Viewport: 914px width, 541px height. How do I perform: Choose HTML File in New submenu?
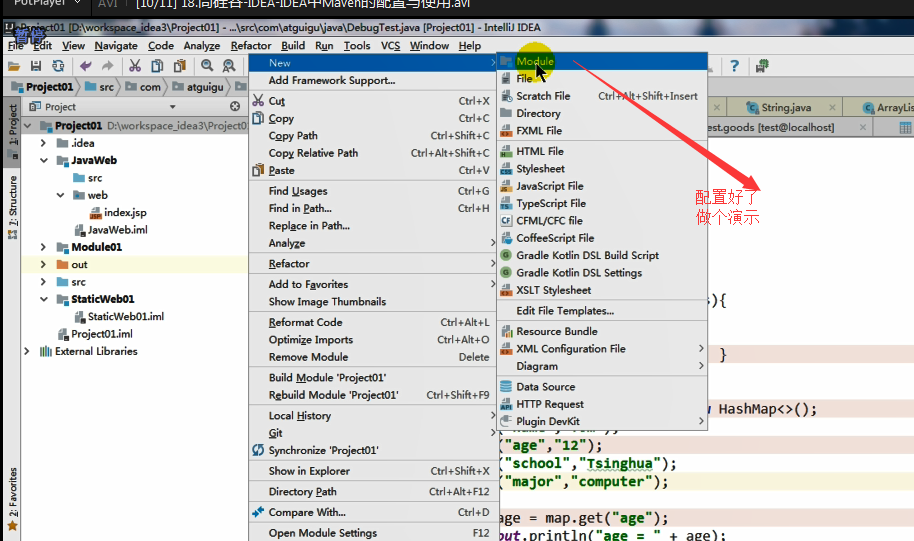[x=602, y=151]
